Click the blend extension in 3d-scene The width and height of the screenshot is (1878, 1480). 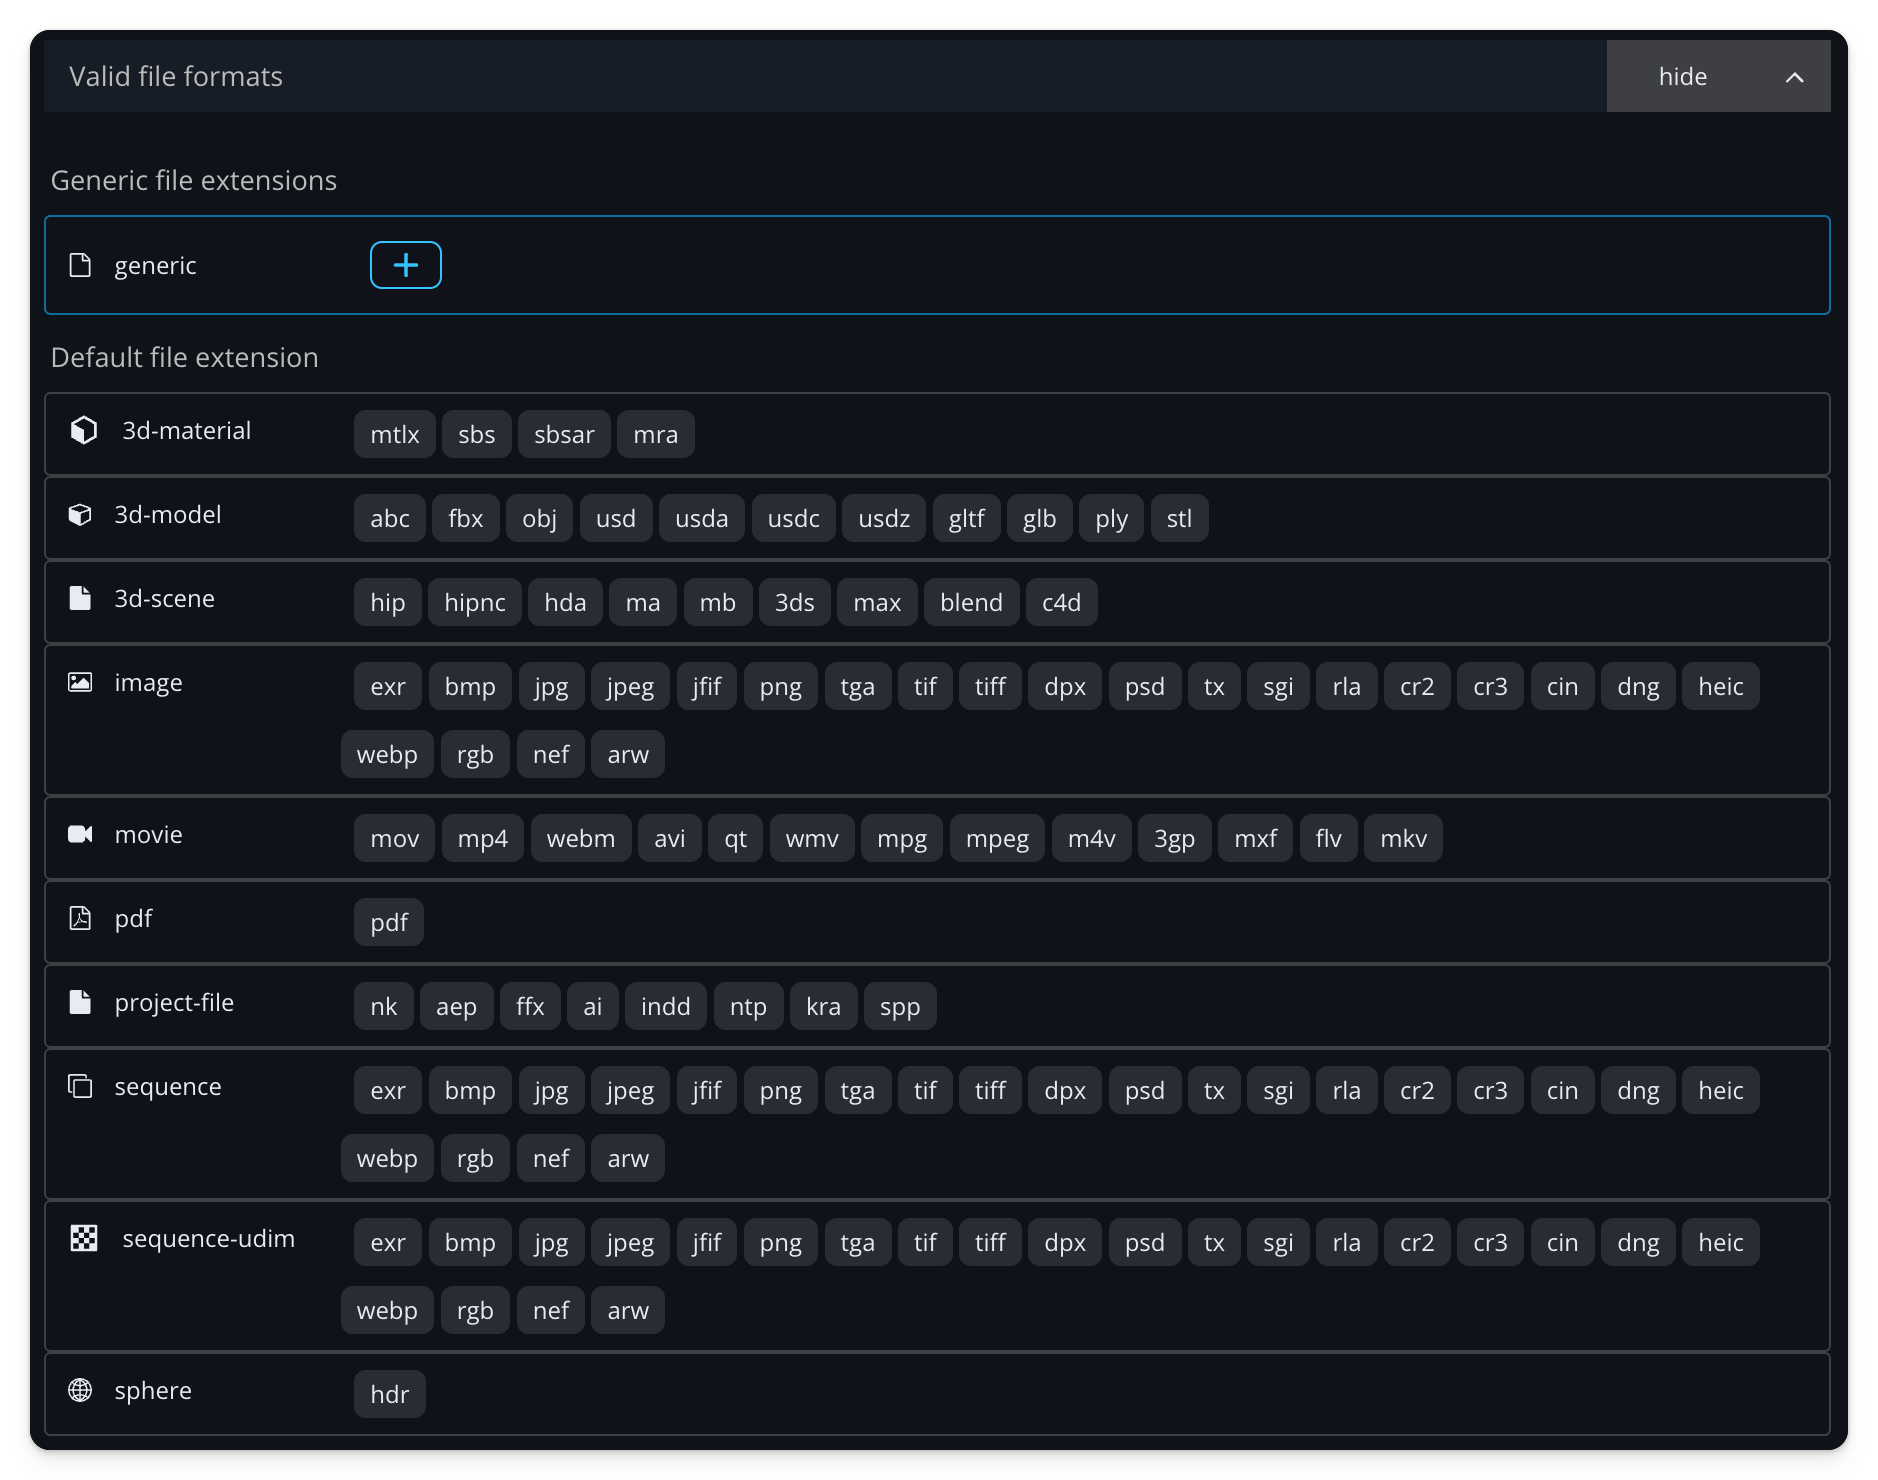tap(971, 602)
